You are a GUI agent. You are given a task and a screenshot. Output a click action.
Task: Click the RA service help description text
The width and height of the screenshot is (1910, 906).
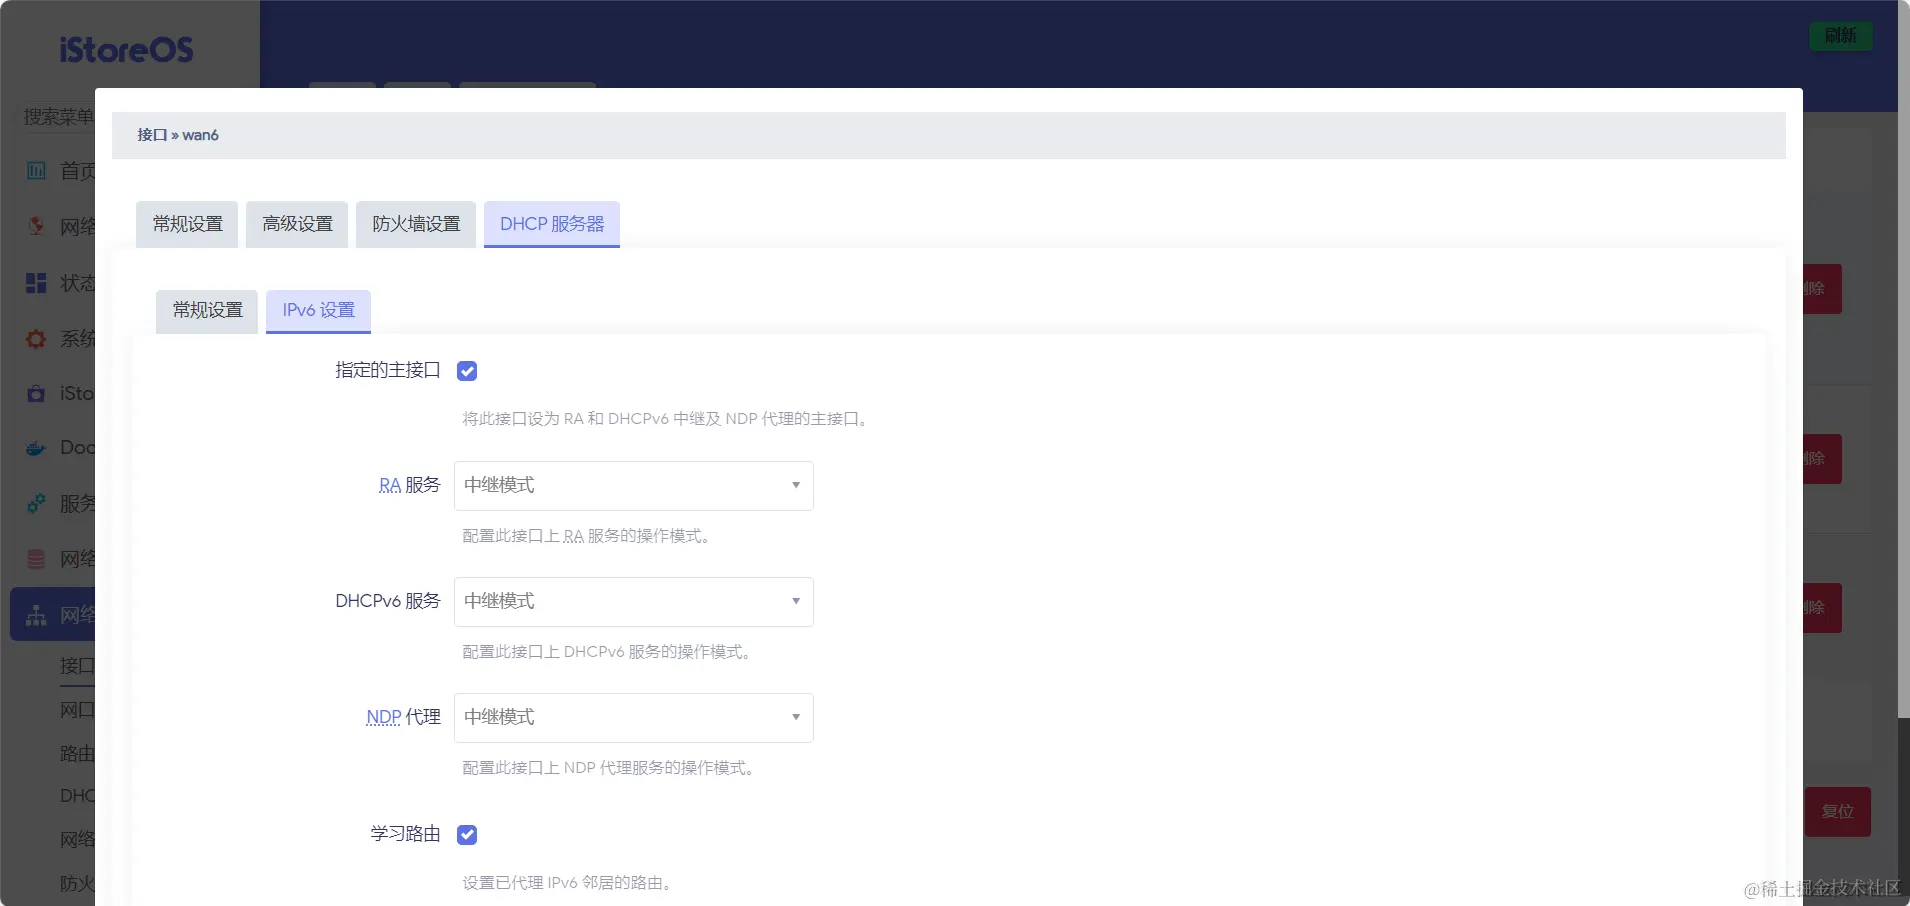click(588, 536)
